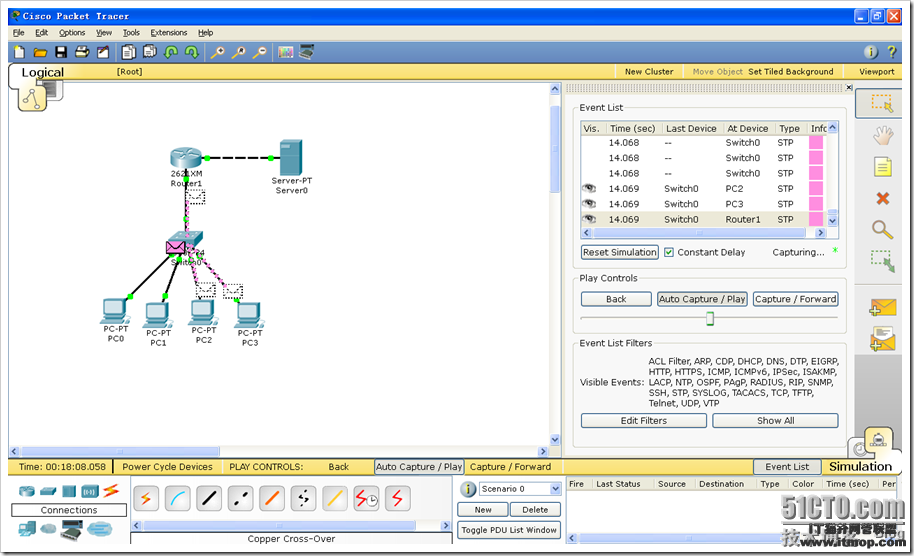Click the Undo green arrow icon
Screen dimensions: 914x556
(171, 52)
